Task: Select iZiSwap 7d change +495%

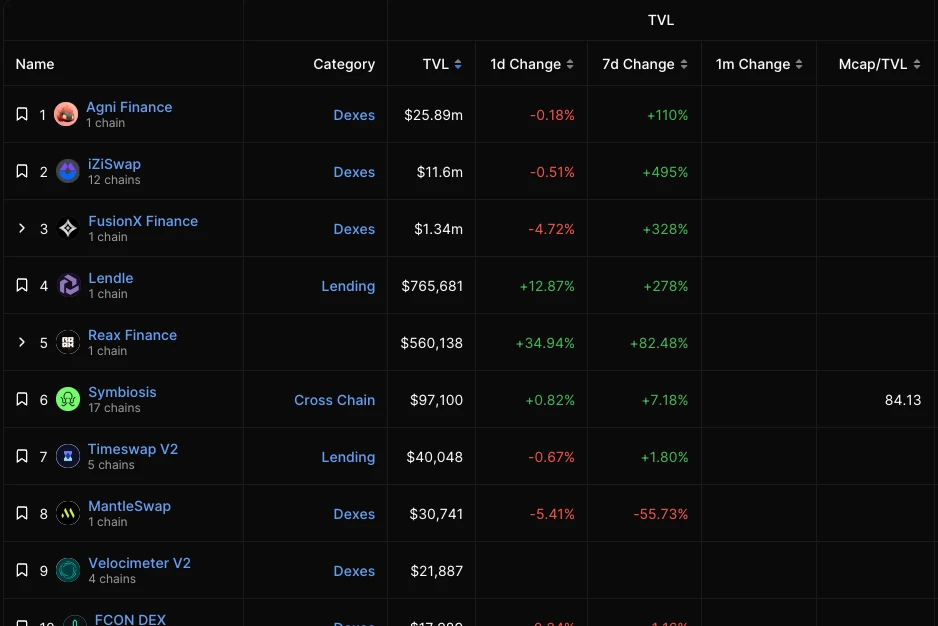Action: [x=665, y=172]
